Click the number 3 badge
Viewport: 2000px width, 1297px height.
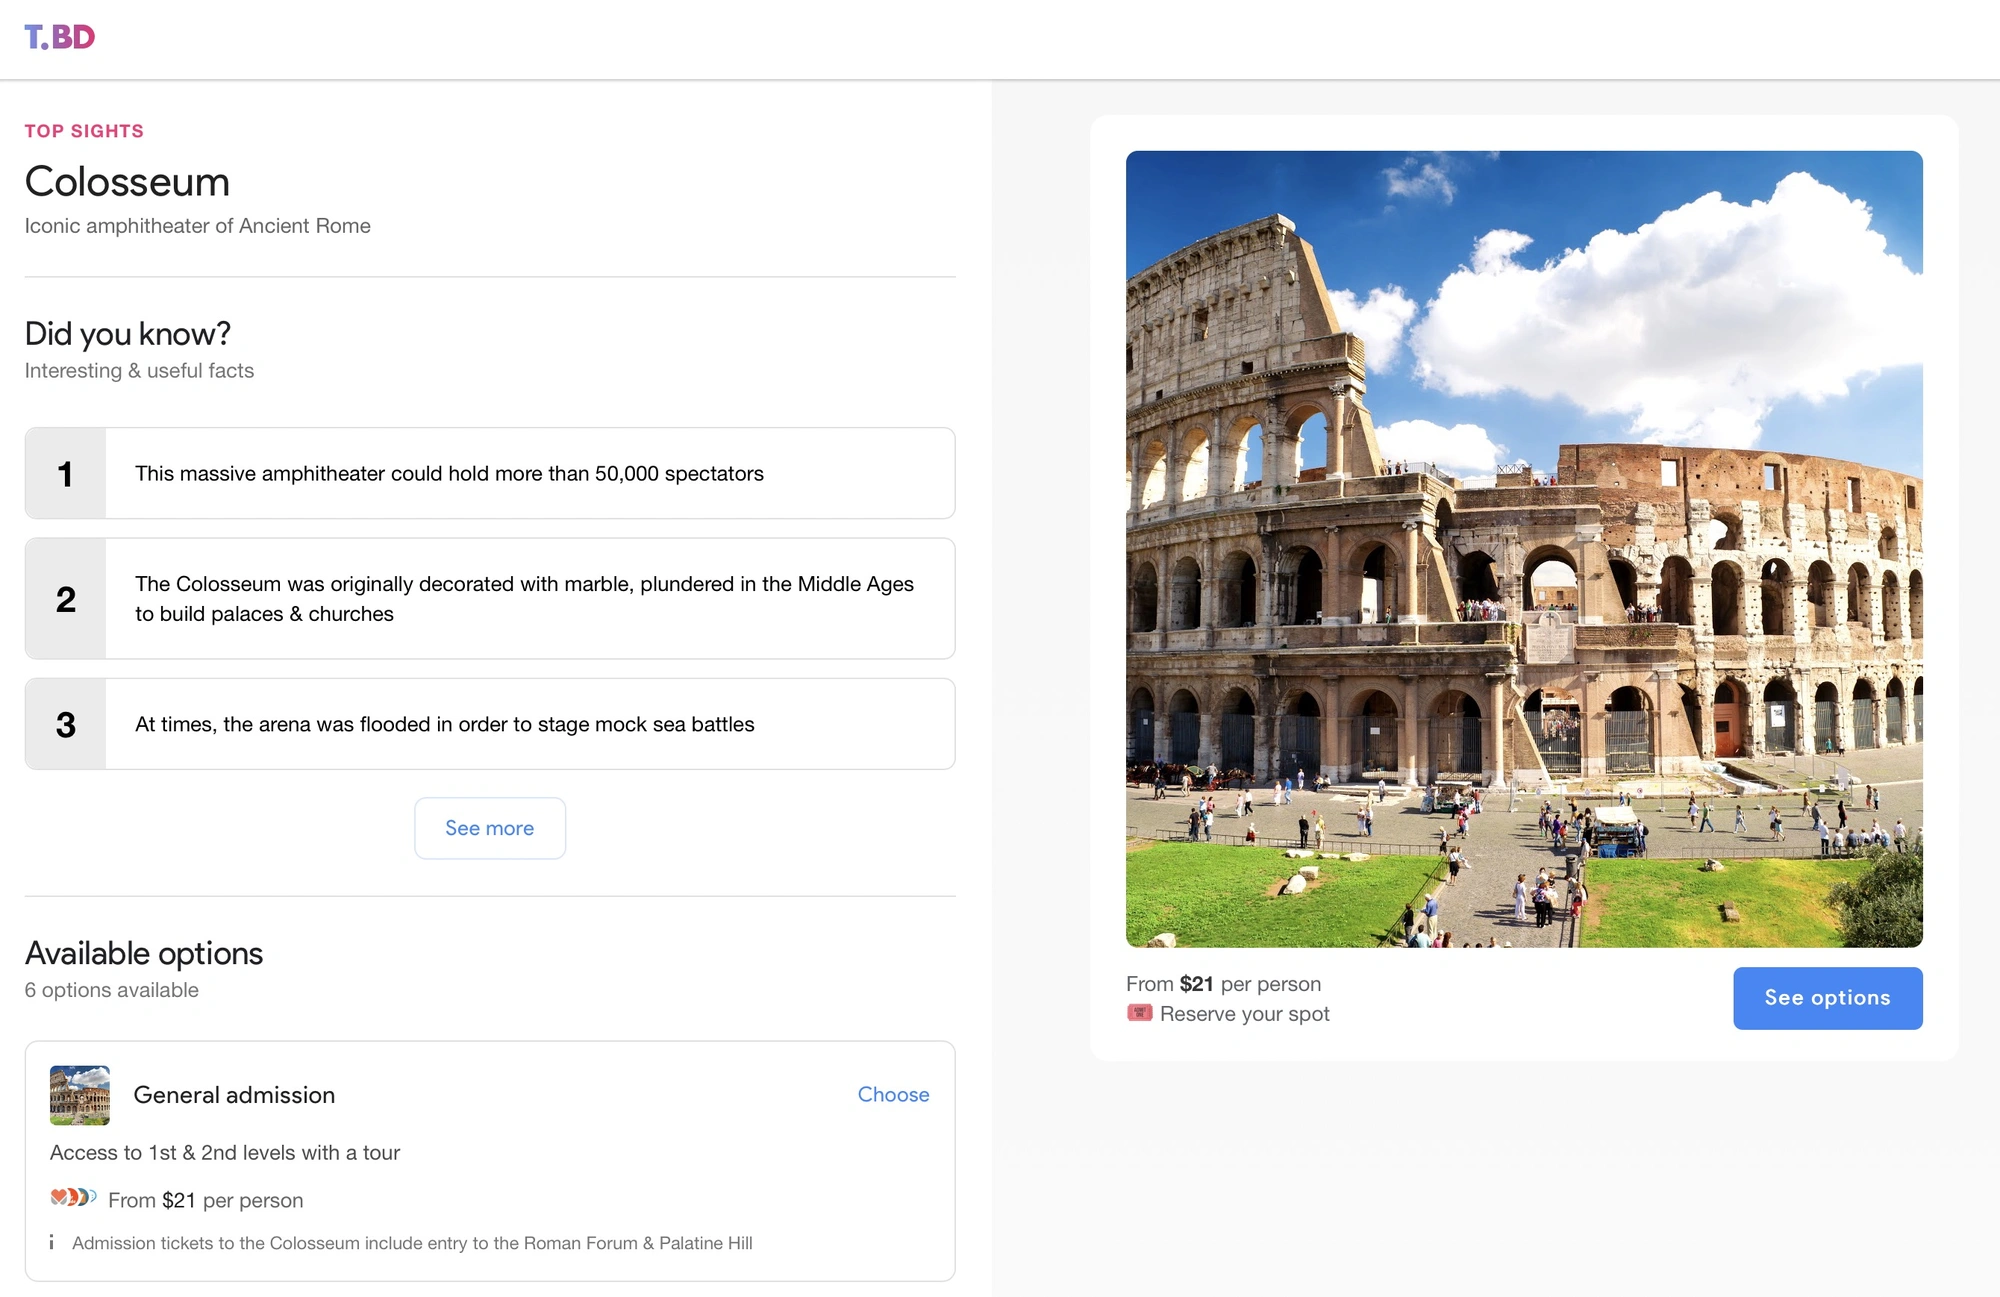tap(65, 724)
